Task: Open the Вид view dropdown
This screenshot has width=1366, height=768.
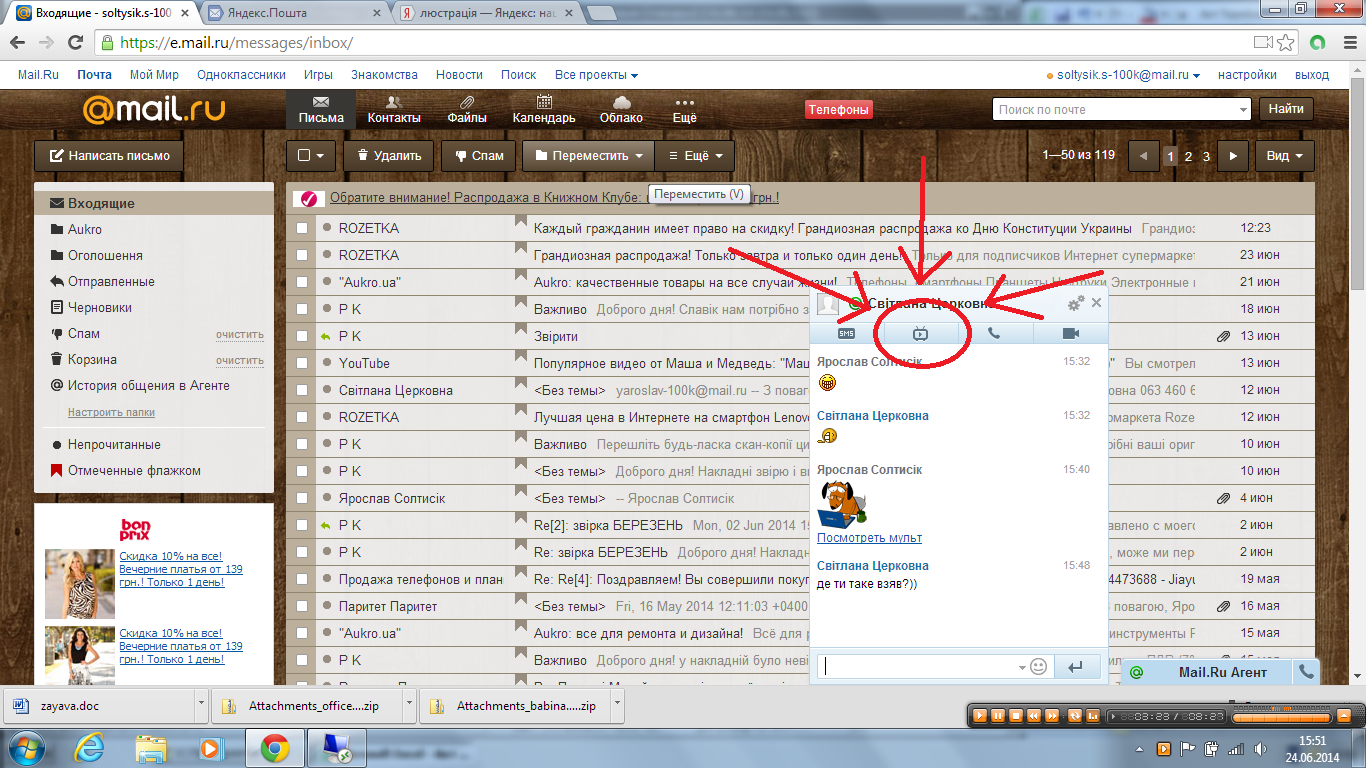Action: click(1285, 156)
